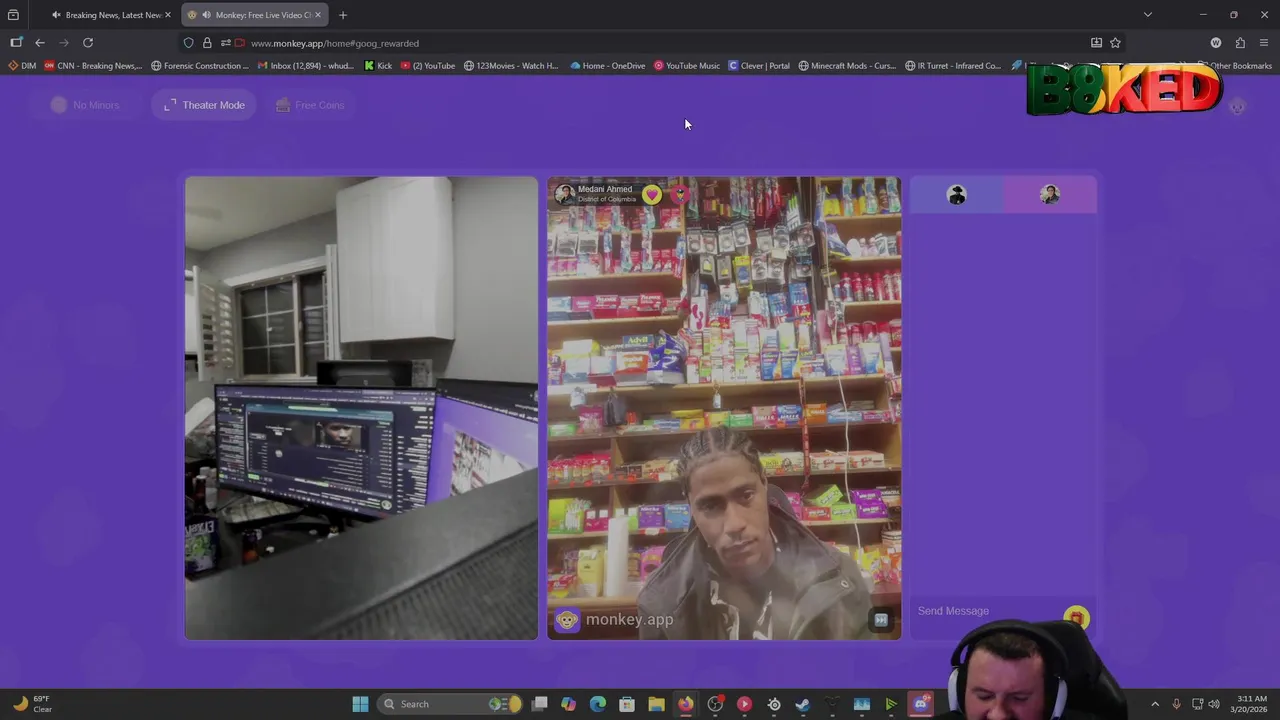This screenshot has height=720, width=1280.
Task: Open the DIM bookmark
Action: click(x=22, y=66)
